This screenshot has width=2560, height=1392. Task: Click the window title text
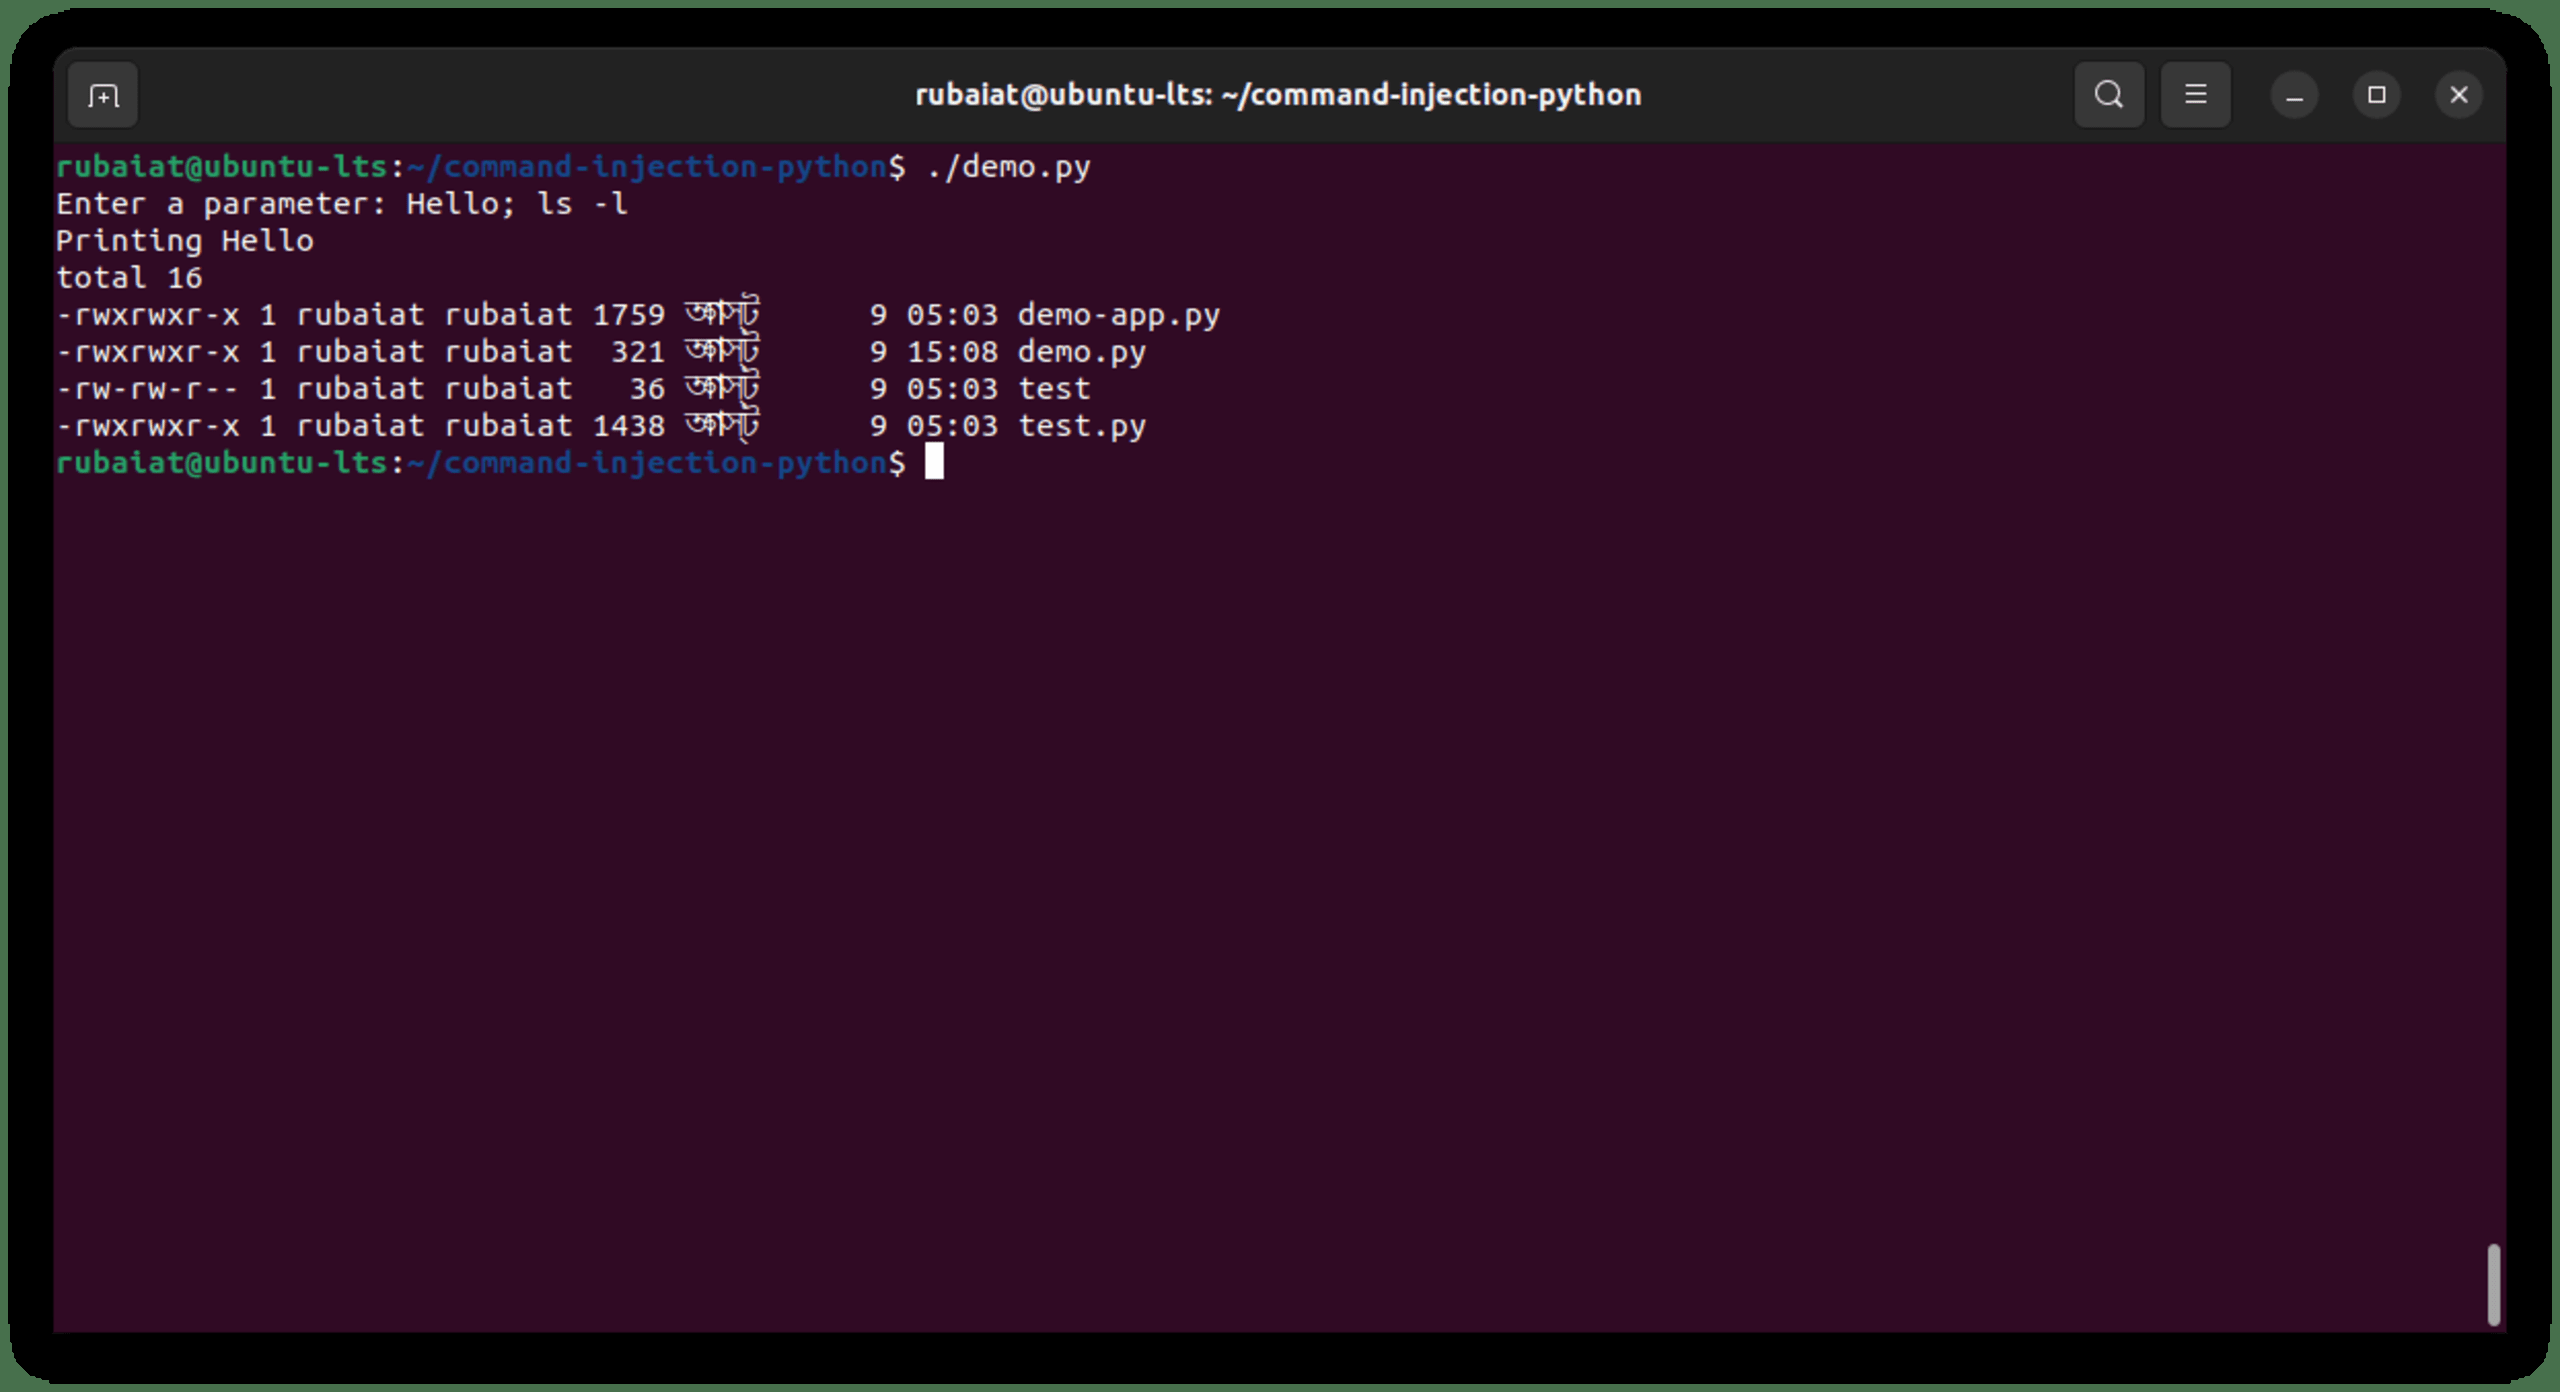[x=1278, y=95]
